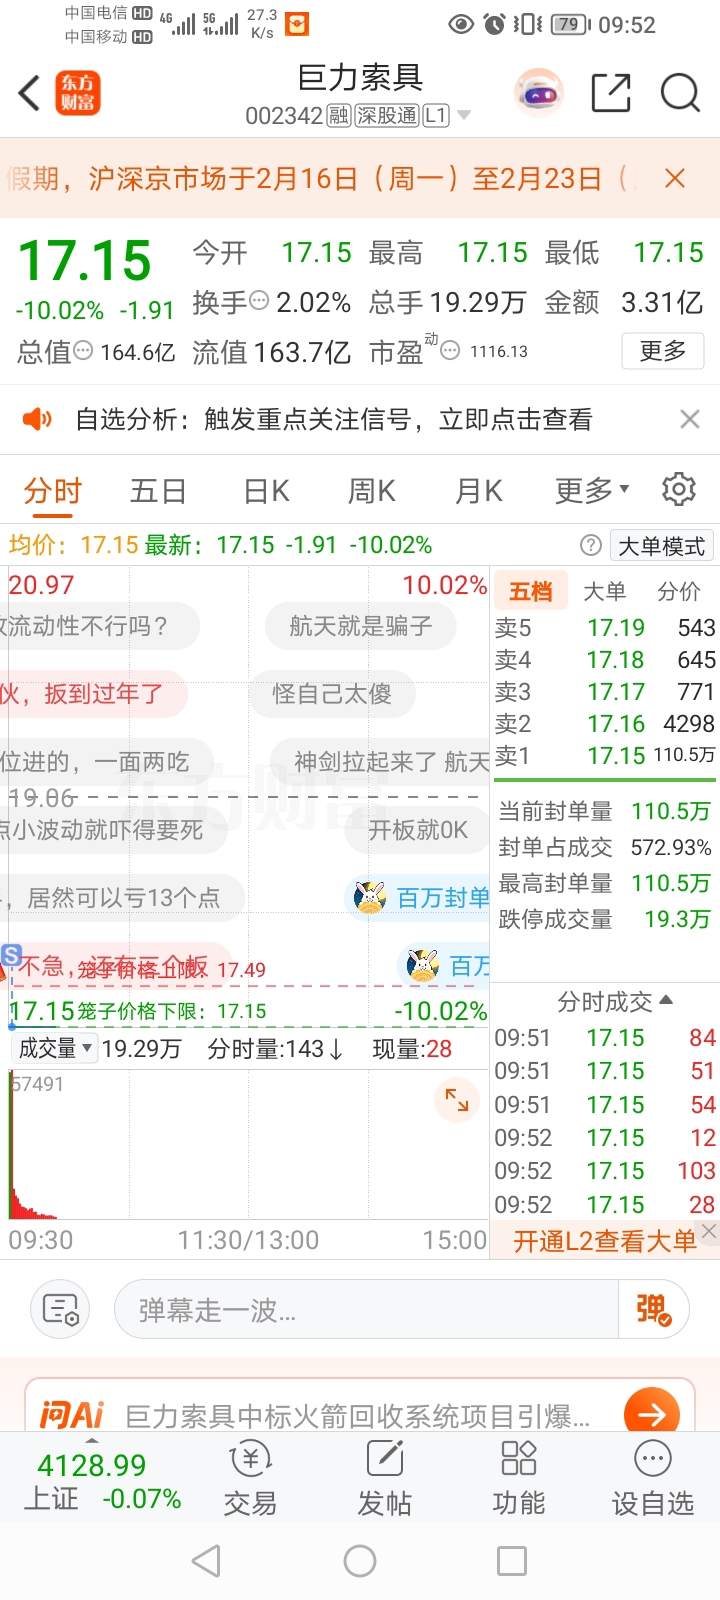Expand the 更多 chart period dropdown
Screen dimensions: 720x1600
click(592, 491)
